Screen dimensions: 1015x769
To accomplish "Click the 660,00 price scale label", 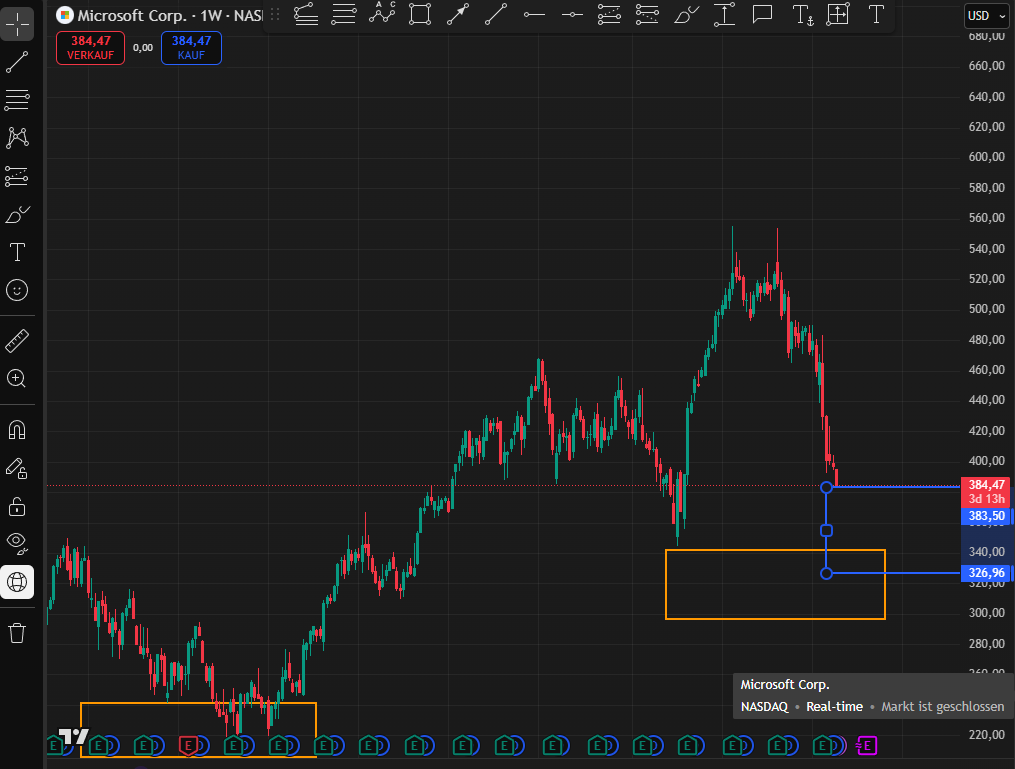I will tap(987, 65).
